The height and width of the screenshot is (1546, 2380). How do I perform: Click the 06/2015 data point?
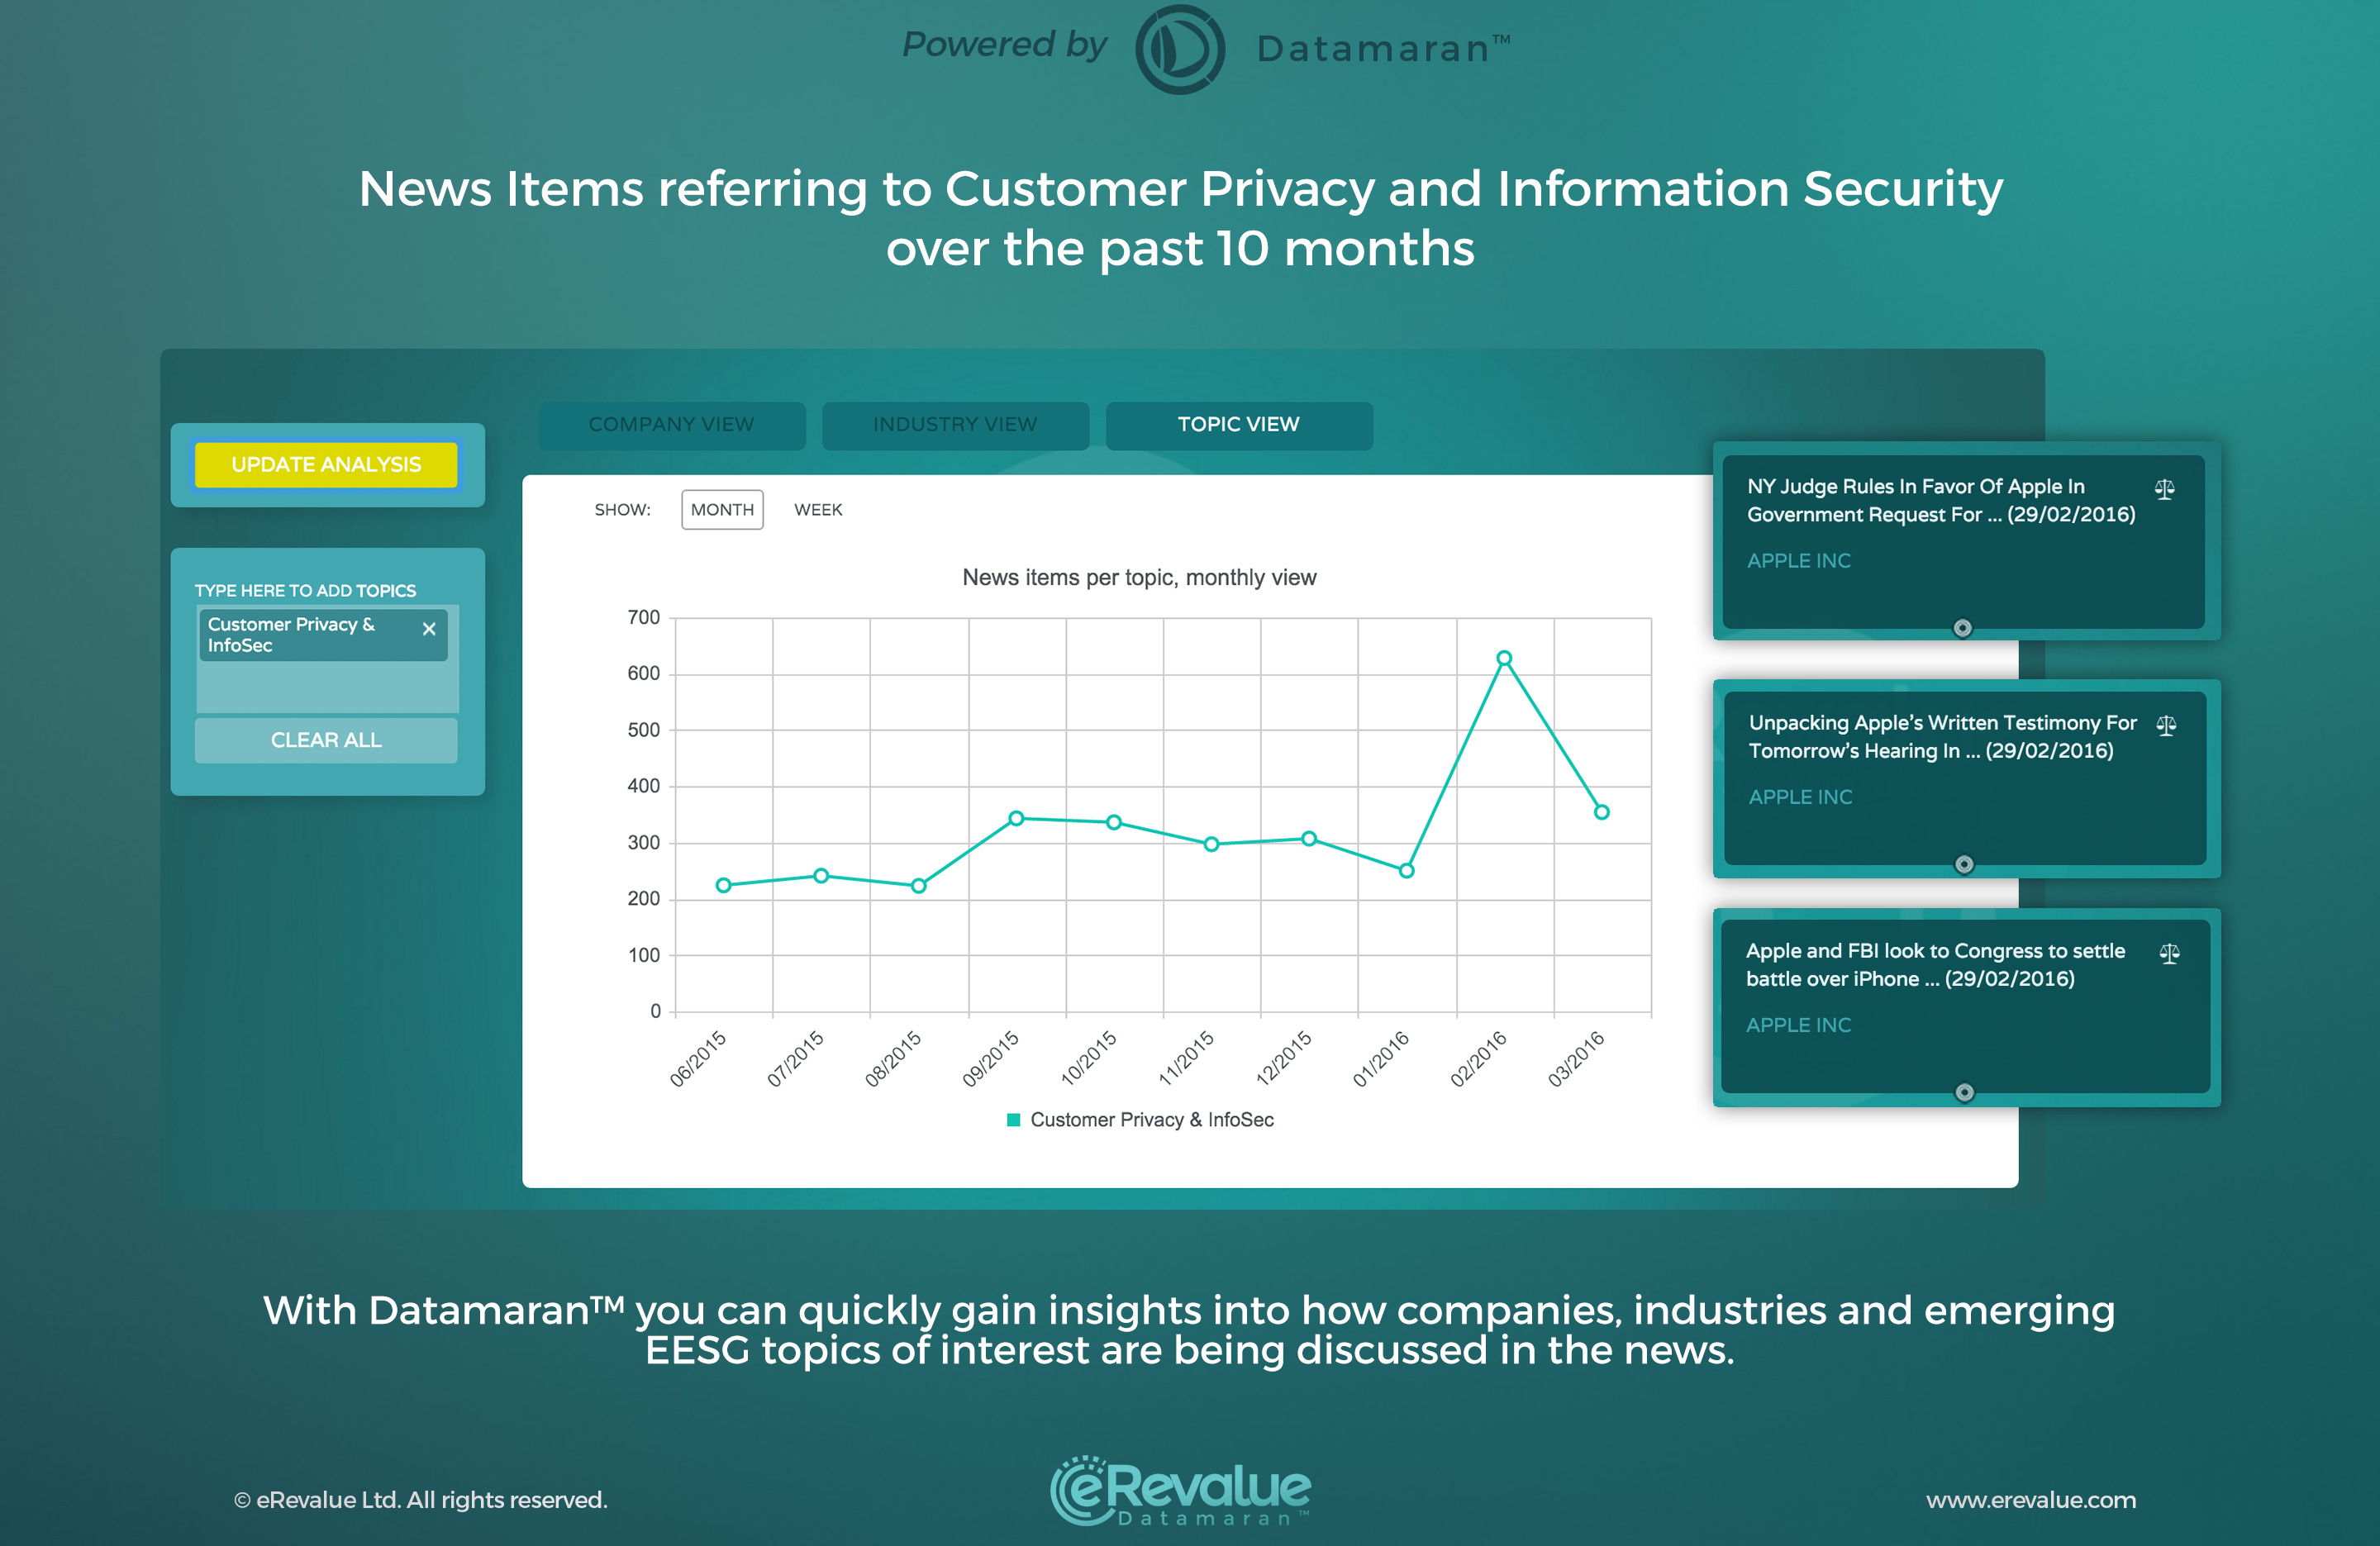tap(724, 885)
